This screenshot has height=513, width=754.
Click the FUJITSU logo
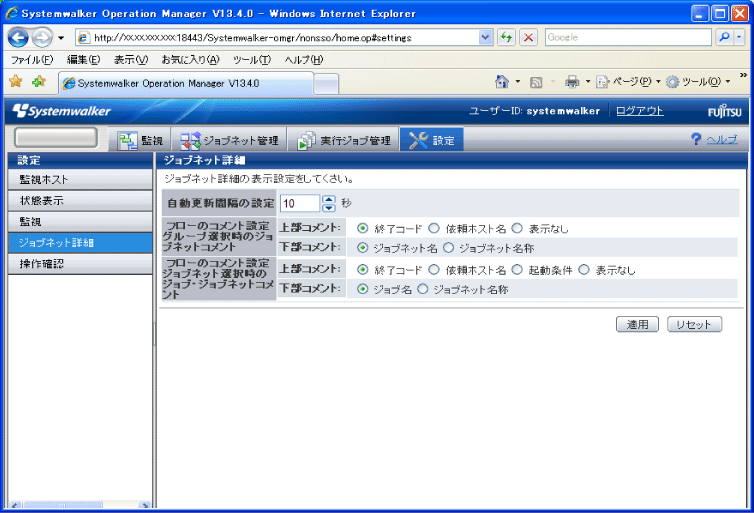click(x=724, y=112)
